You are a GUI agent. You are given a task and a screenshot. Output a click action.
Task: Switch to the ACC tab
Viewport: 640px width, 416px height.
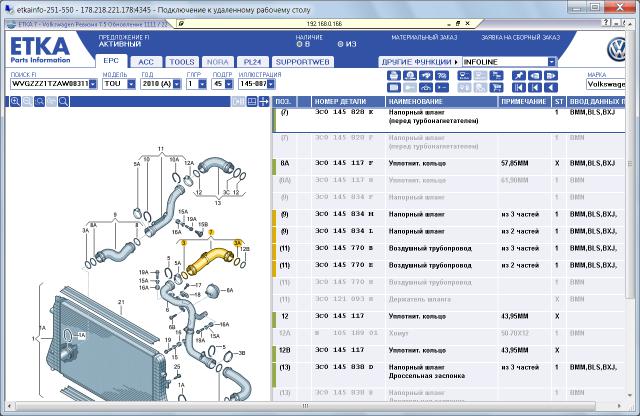[x=146, y=62]
